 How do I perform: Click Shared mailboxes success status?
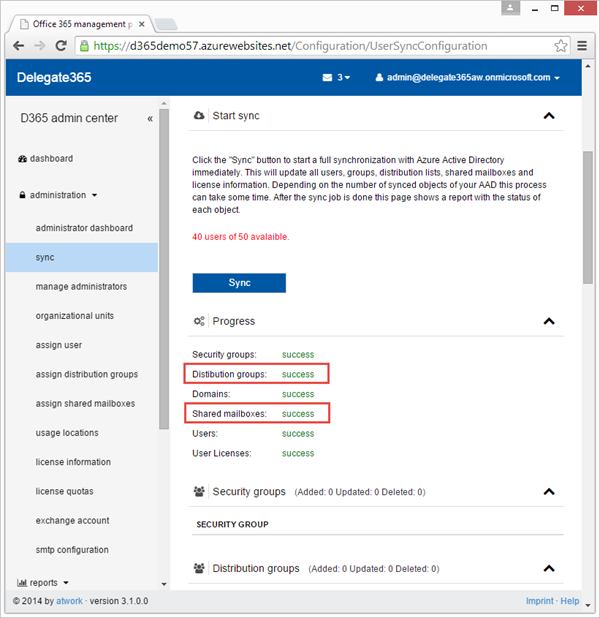click(298, 414)
